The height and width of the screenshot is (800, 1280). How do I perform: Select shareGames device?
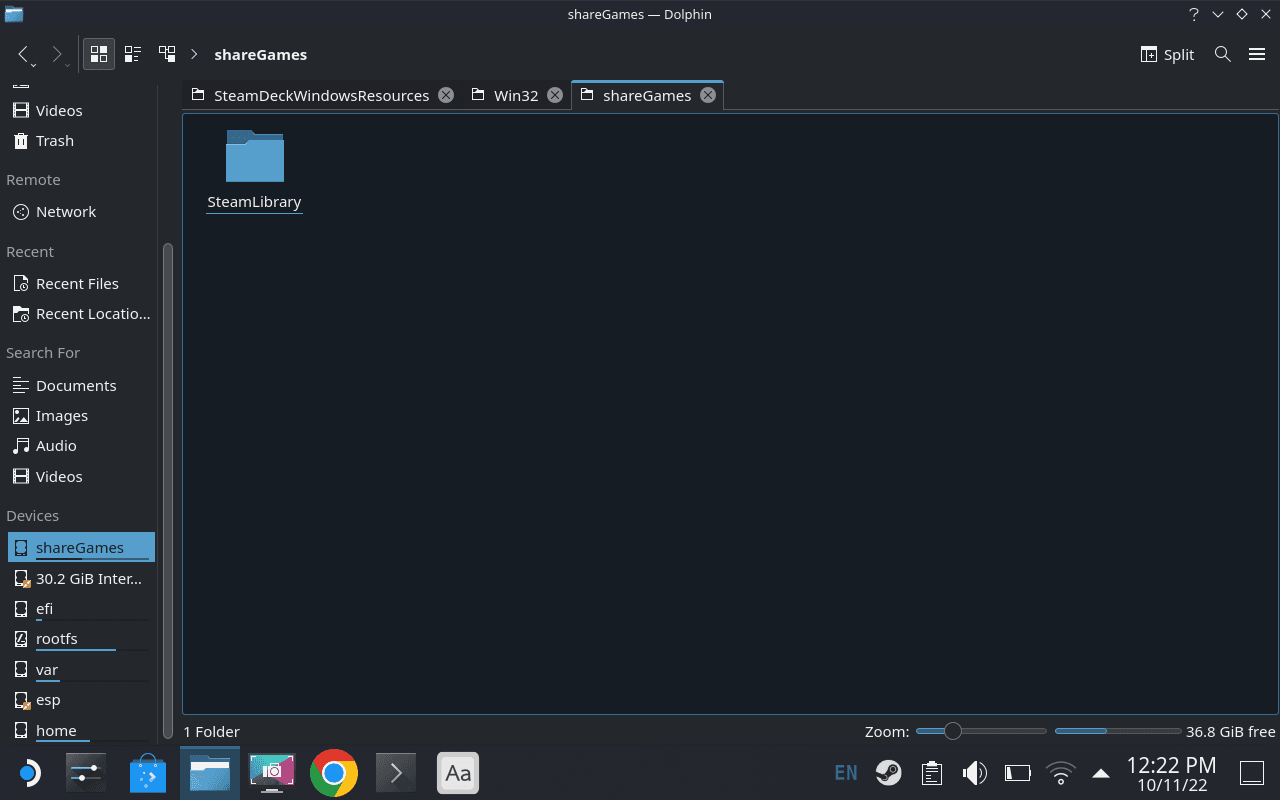80,548
